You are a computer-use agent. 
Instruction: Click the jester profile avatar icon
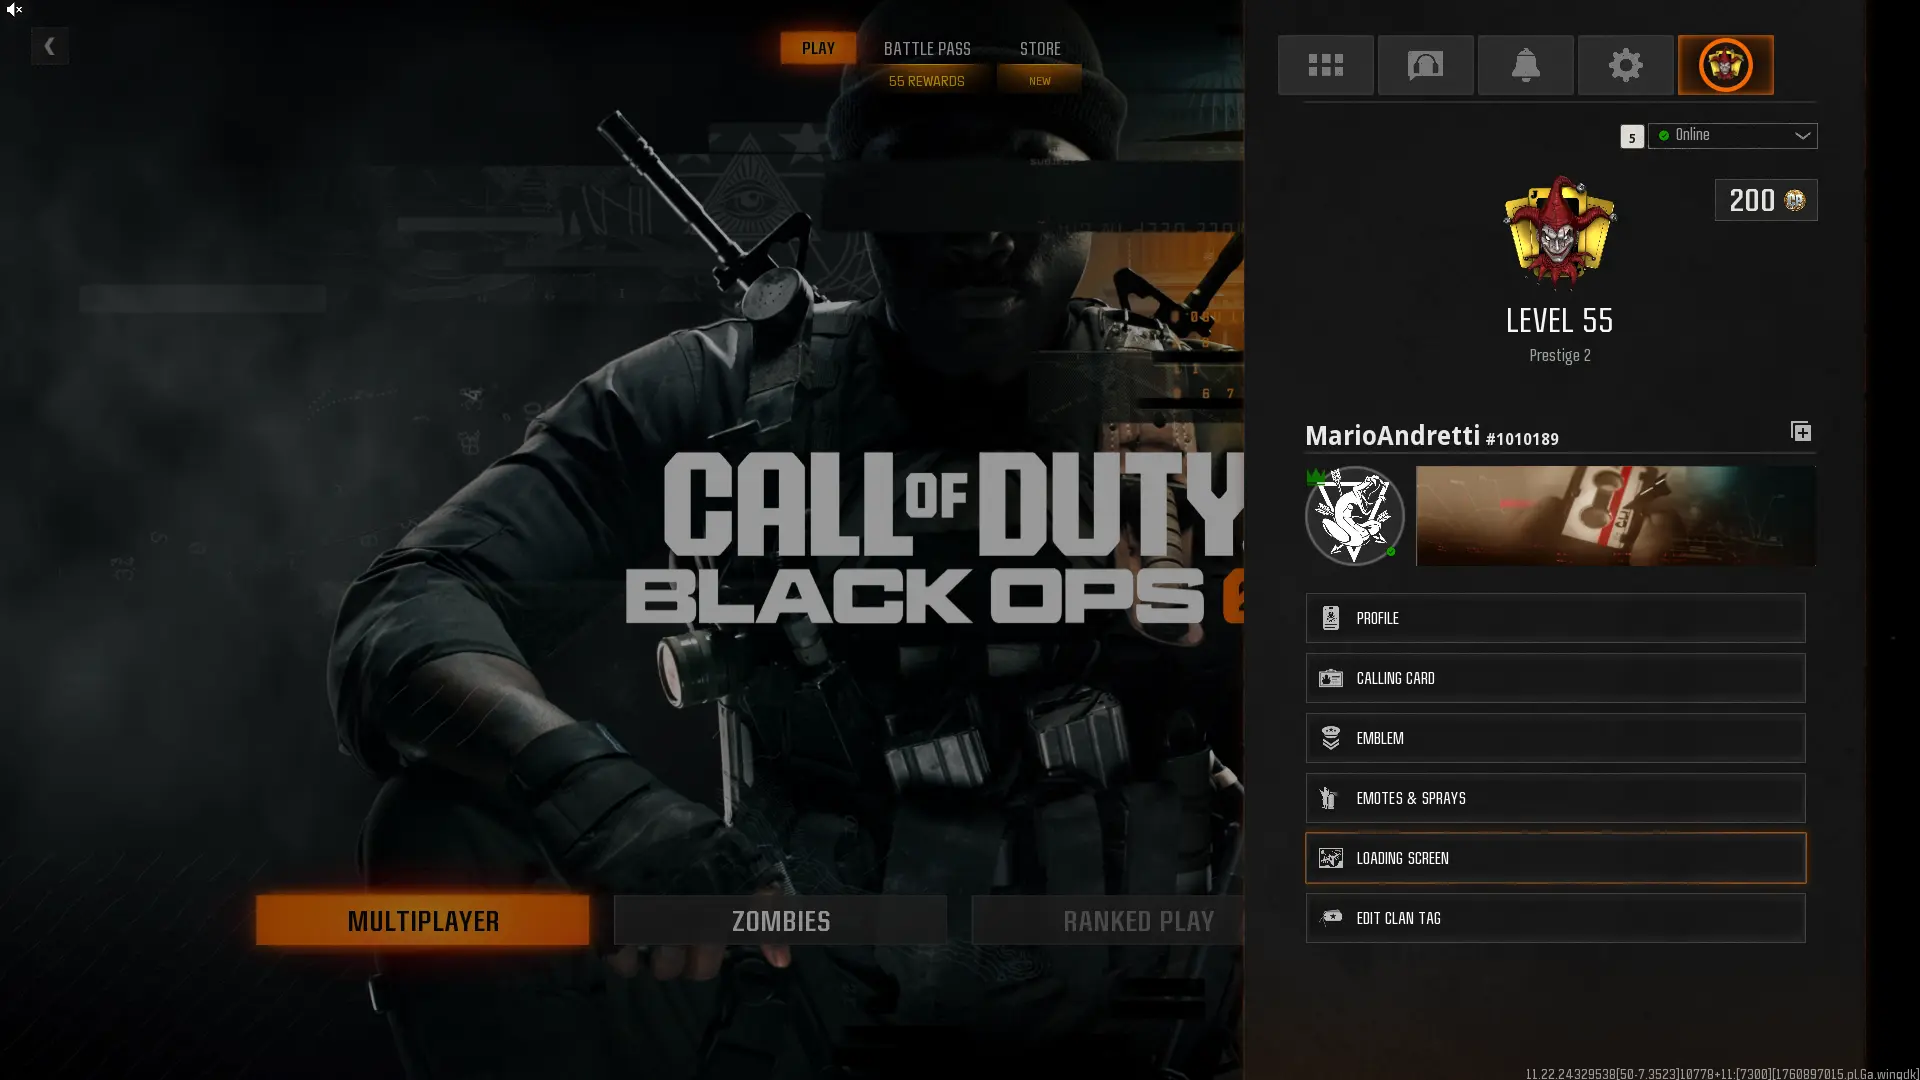[1725, 65]
